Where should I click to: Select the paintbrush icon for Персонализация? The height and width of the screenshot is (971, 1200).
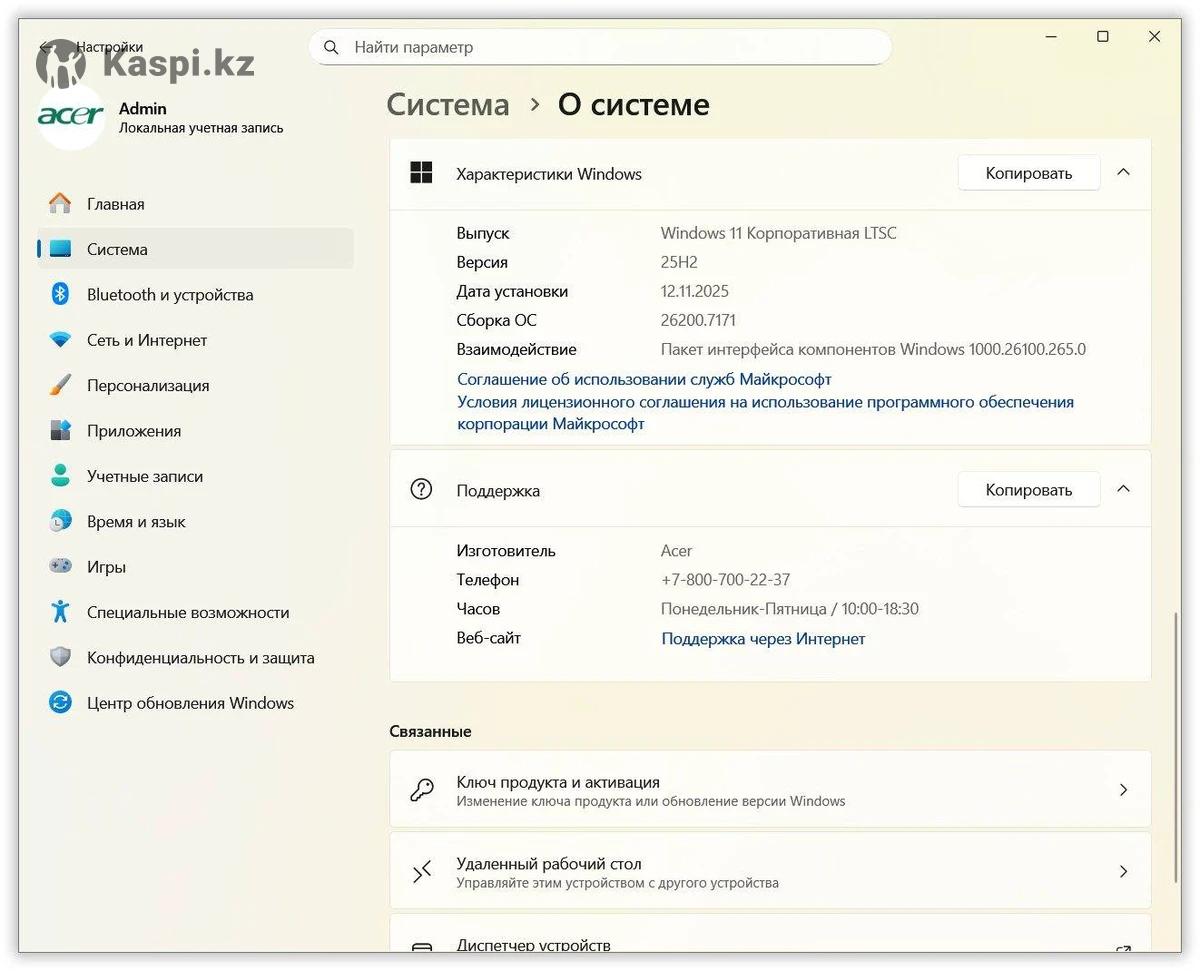coord(60,385)
